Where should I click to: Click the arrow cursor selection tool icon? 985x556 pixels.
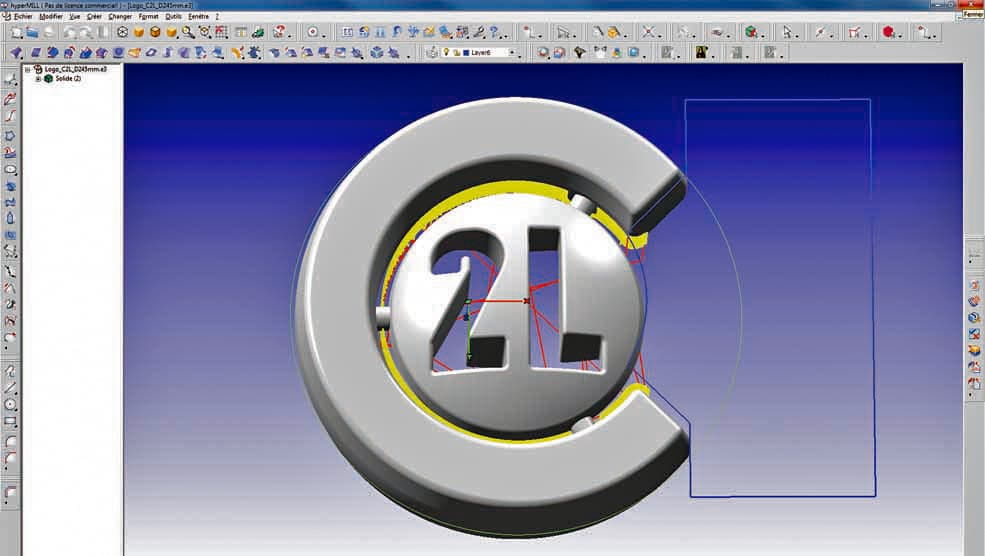pos(786,32)
